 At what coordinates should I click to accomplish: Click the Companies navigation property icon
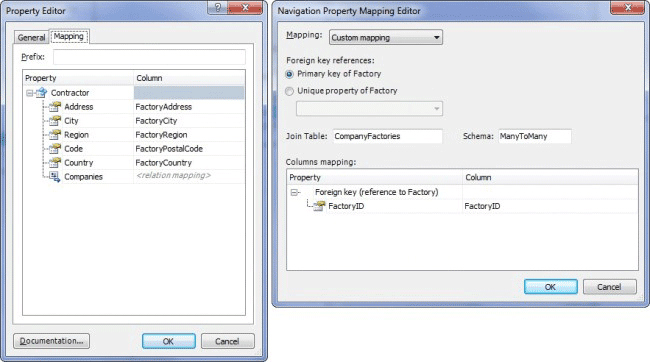[x=55, y=177]
